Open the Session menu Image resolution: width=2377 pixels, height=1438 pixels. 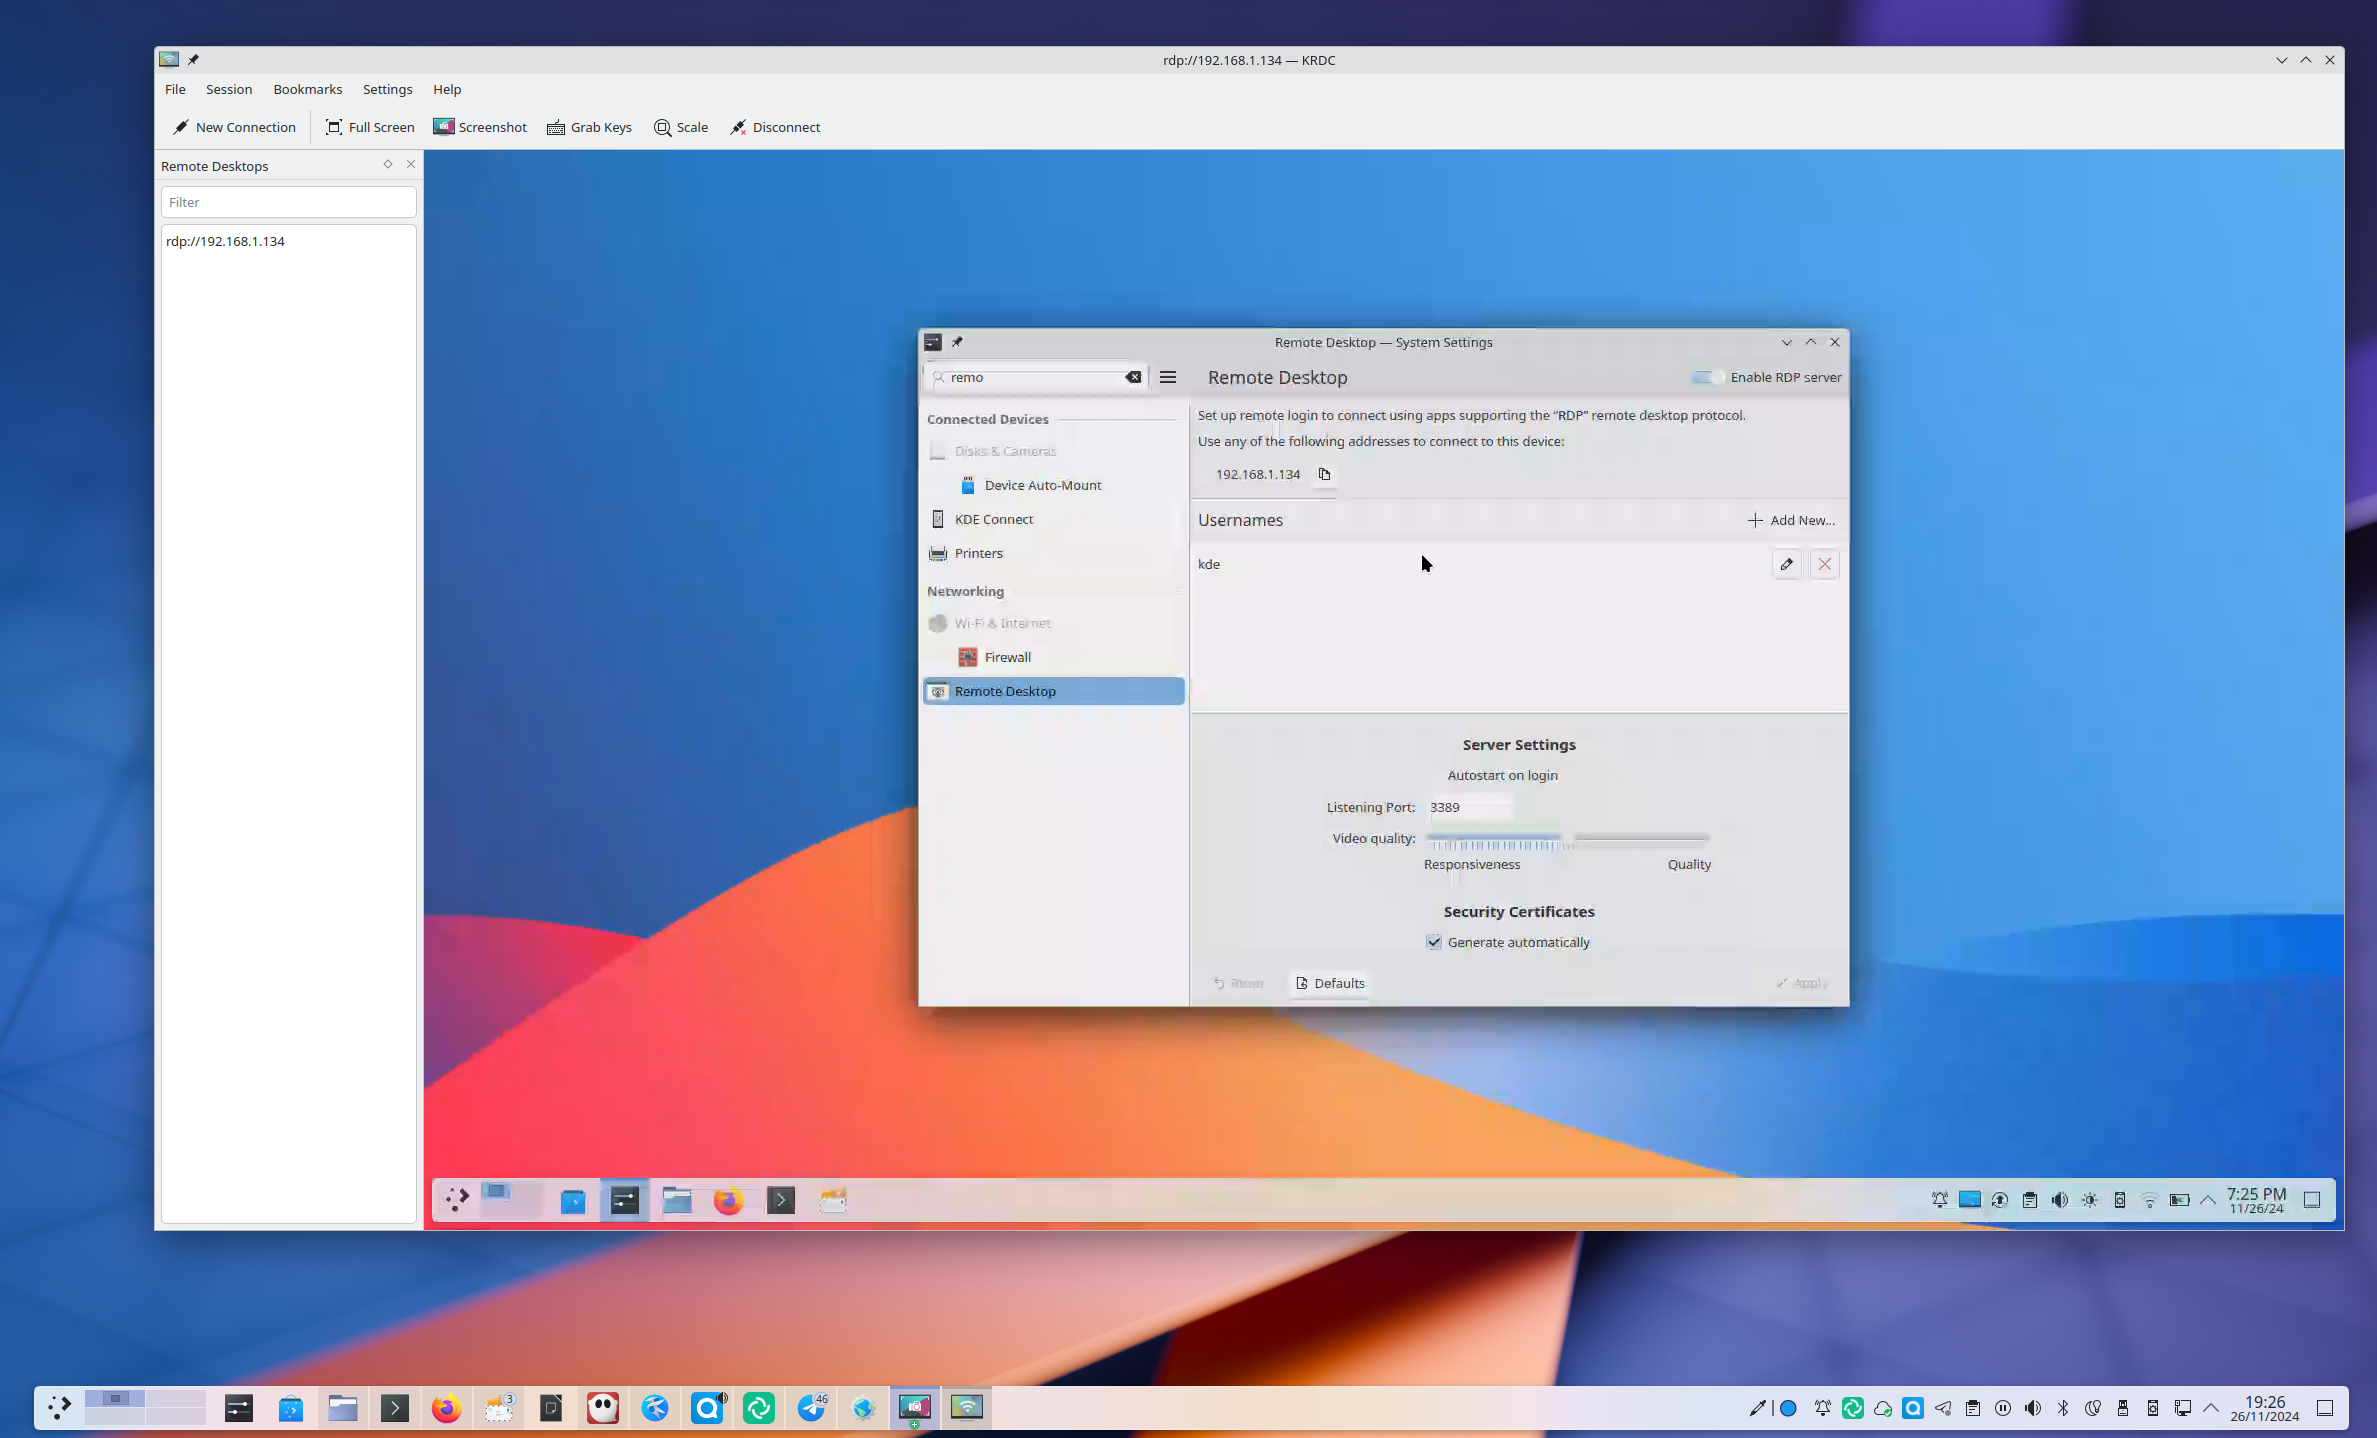228,89
